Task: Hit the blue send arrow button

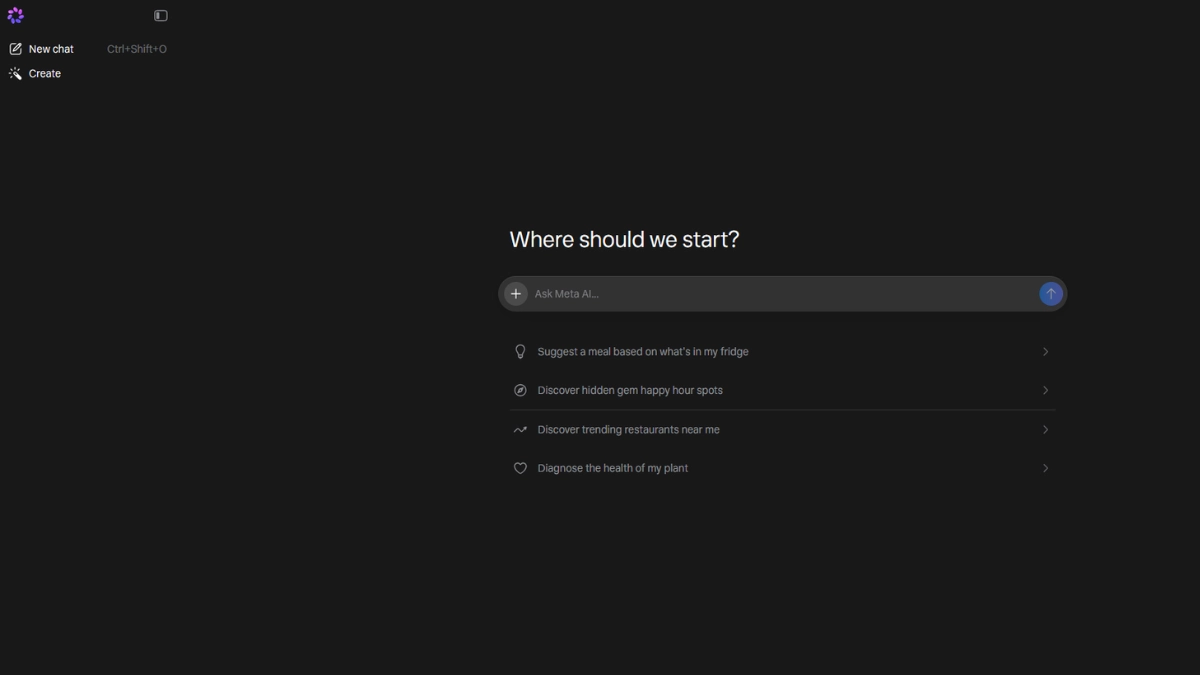Action: pos(1050,294)
